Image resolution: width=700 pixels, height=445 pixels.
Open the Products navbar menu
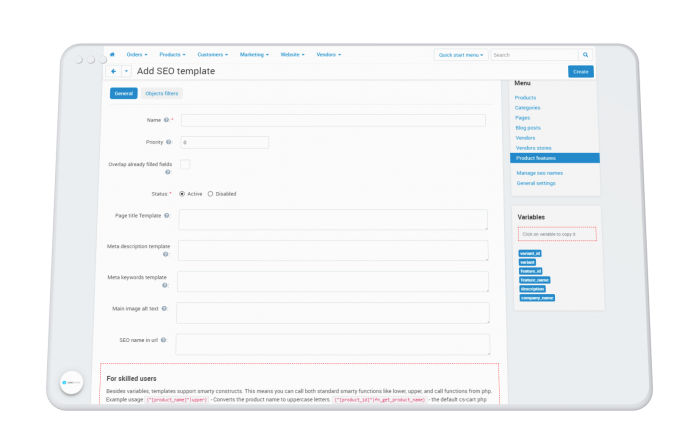[x=172, y=54]
